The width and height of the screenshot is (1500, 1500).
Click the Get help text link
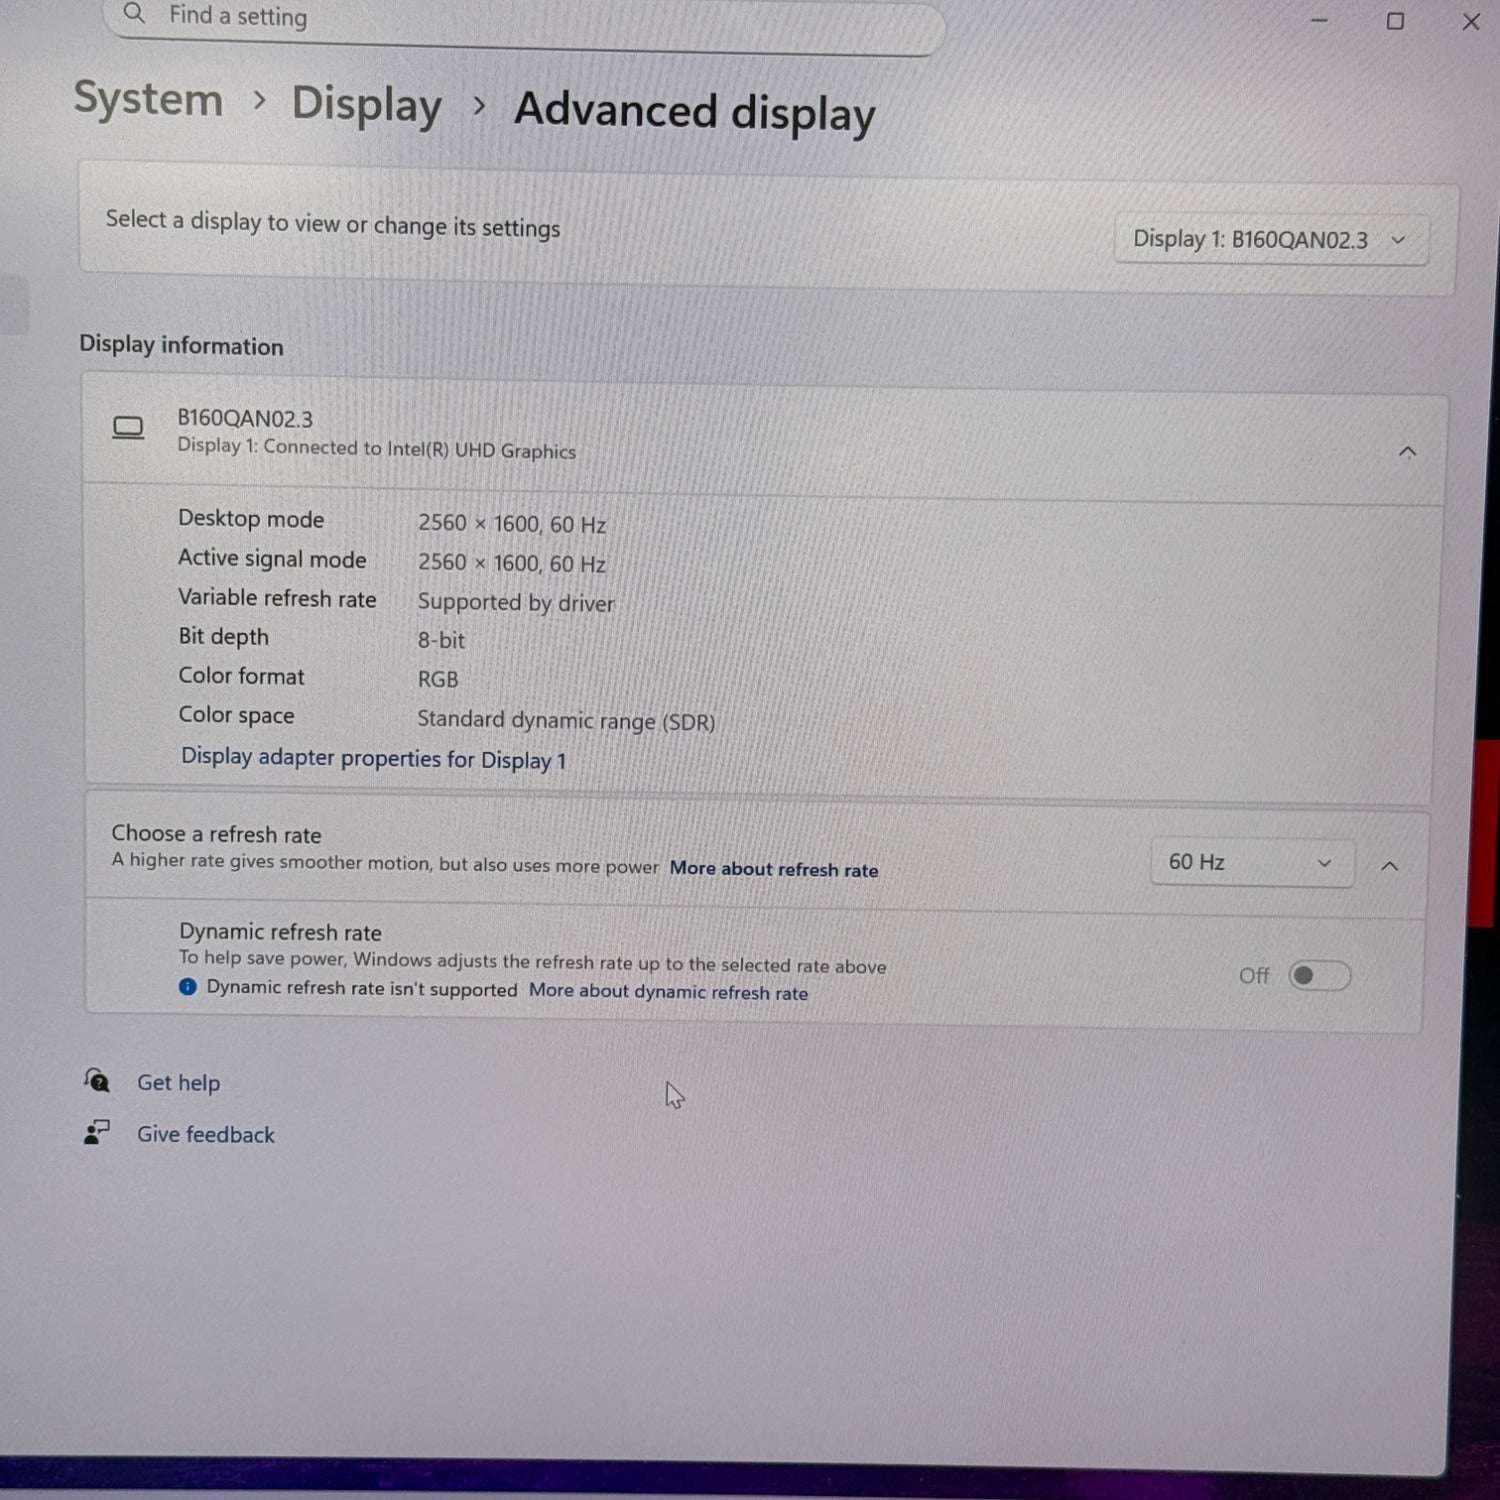178,1082
